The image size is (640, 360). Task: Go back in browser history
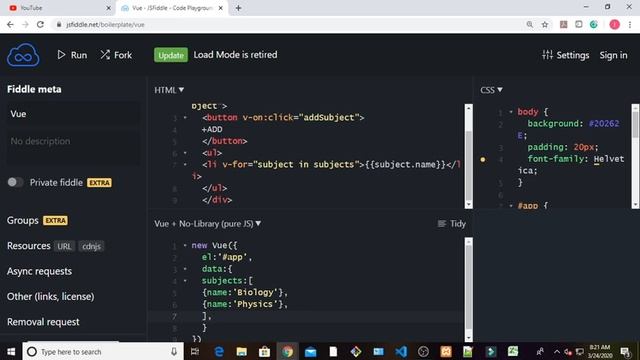coord(10,24)
